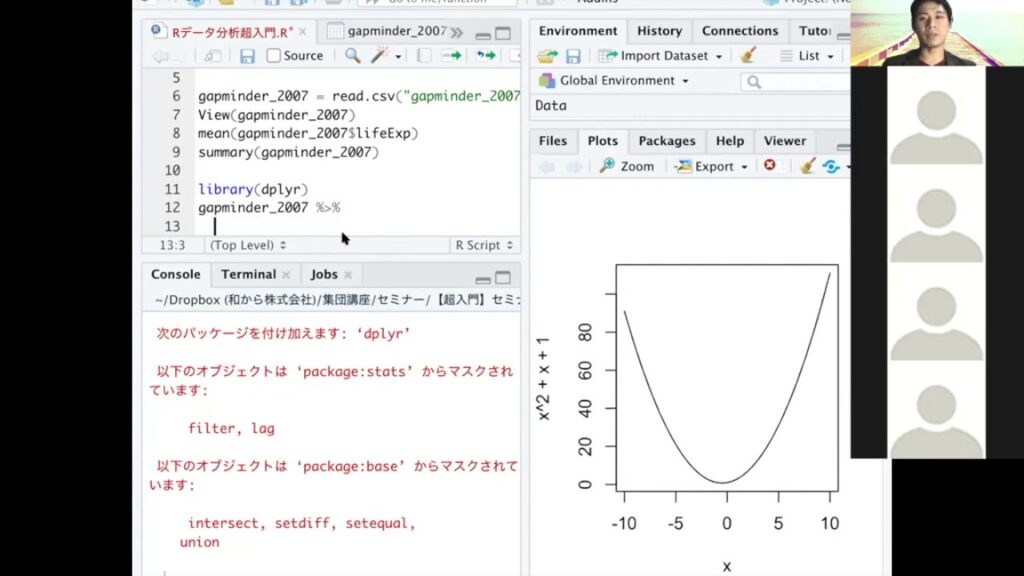This screenshot has height=576, width=1024.
Task: Open the R Script file type selector
Action: pos(484,245)
